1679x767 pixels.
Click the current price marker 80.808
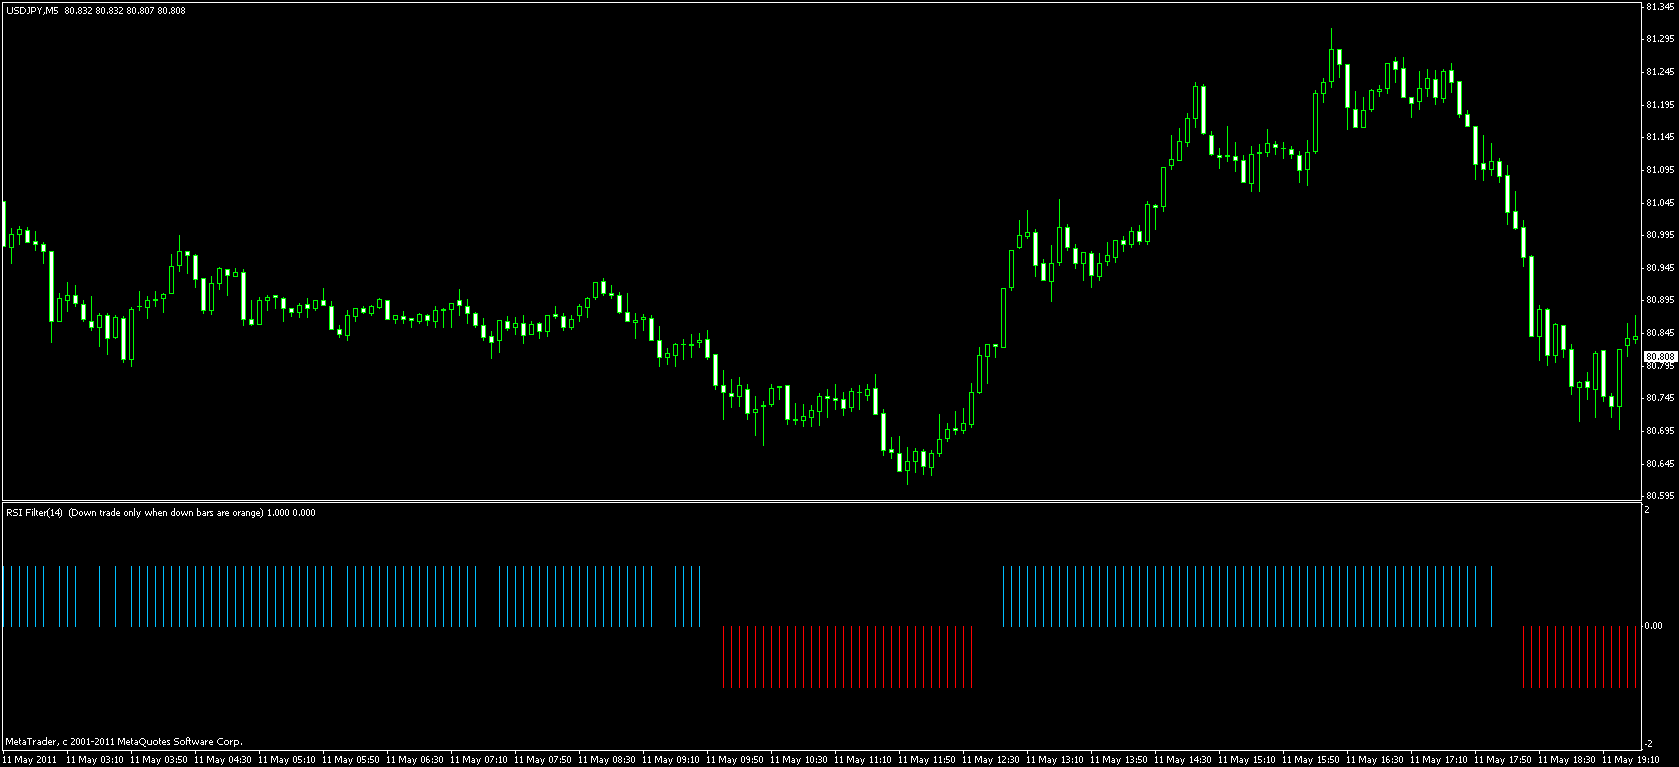[x=1659, y=357]
